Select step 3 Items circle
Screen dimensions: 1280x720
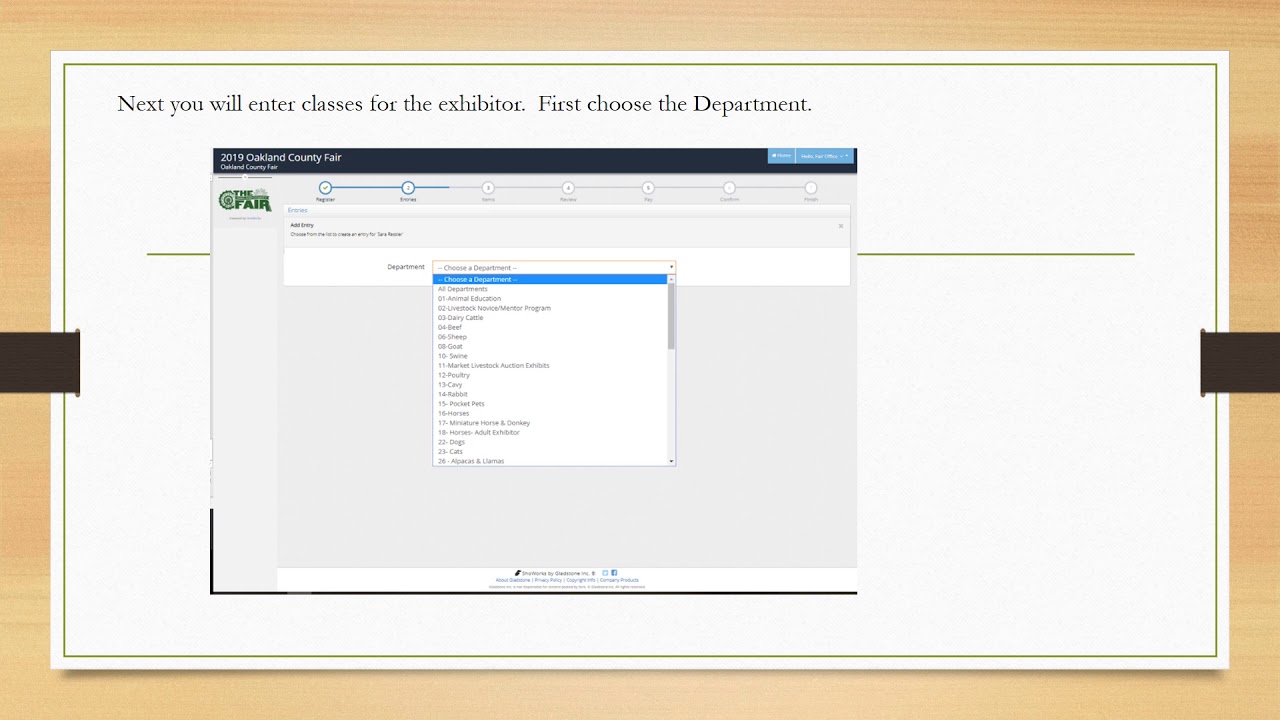click(x=488, y=188)
